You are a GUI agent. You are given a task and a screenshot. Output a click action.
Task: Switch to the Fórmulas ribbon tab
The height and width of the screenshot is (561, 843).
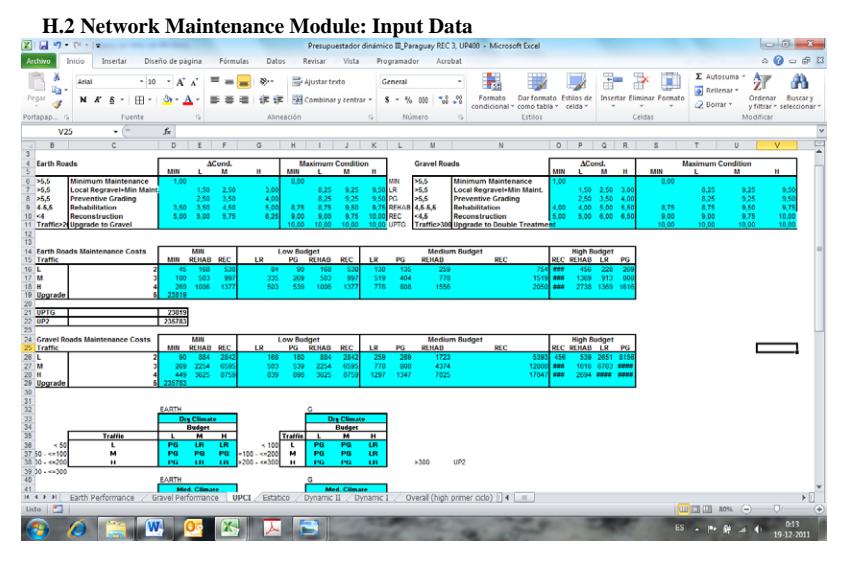tap(234, 61)
